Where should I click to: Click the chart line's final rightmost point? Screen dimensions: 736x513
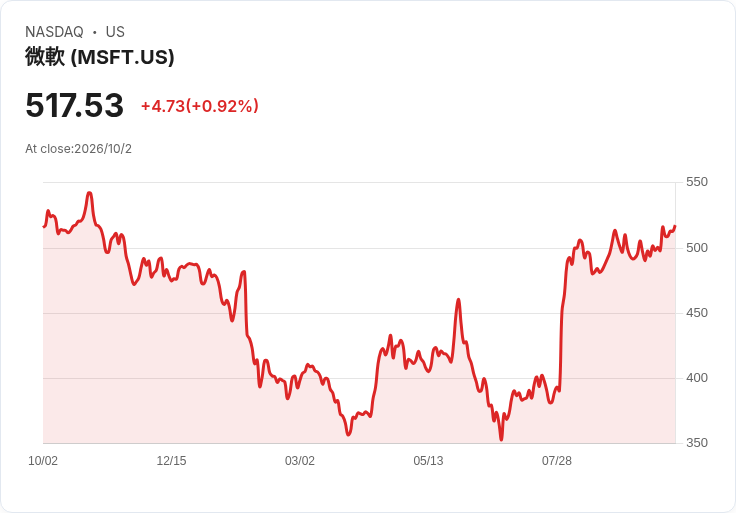pyautogui.click(x=675, y=226)
